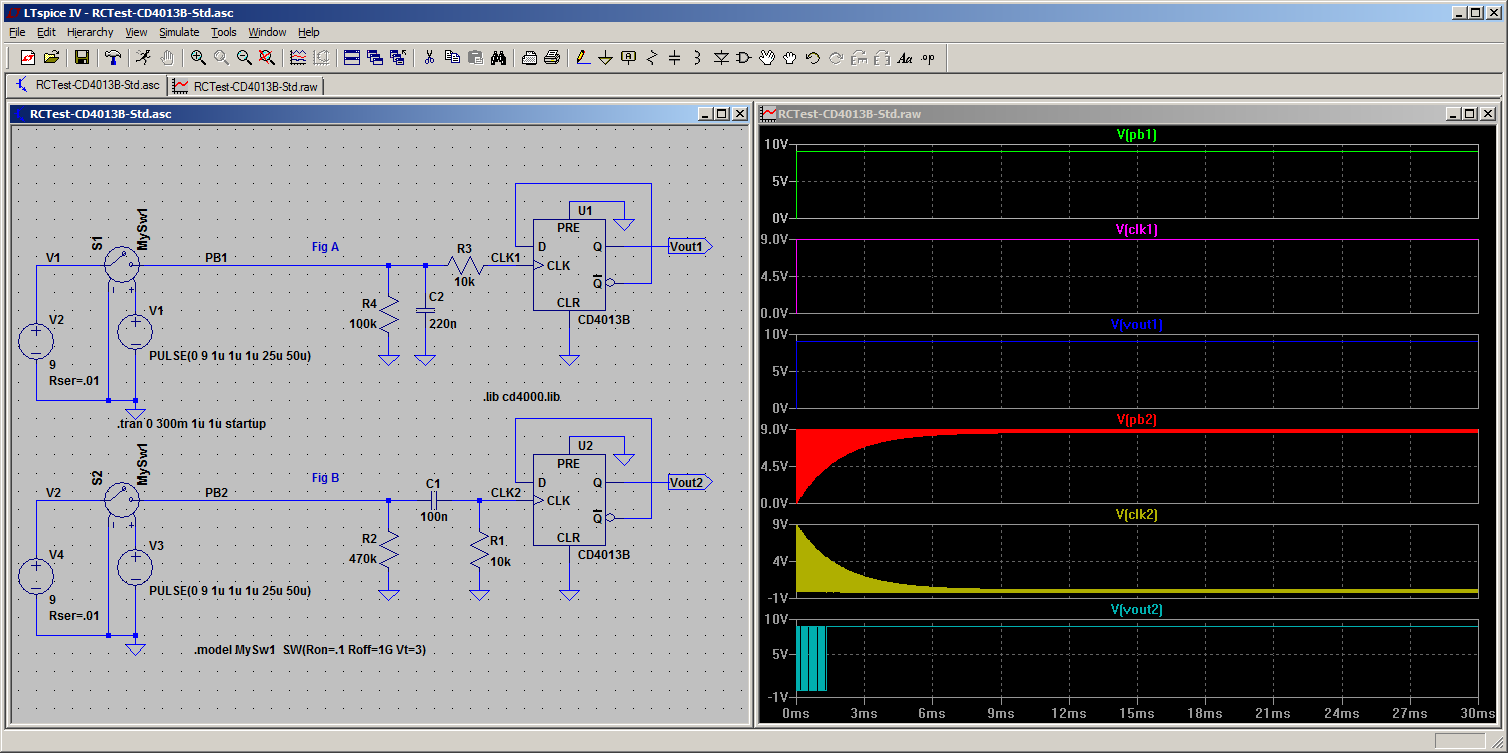The height and width of the screenshot is (753, 1508).
Task: Zoom out using the minus magnifier icon
Action: (244, 58)
